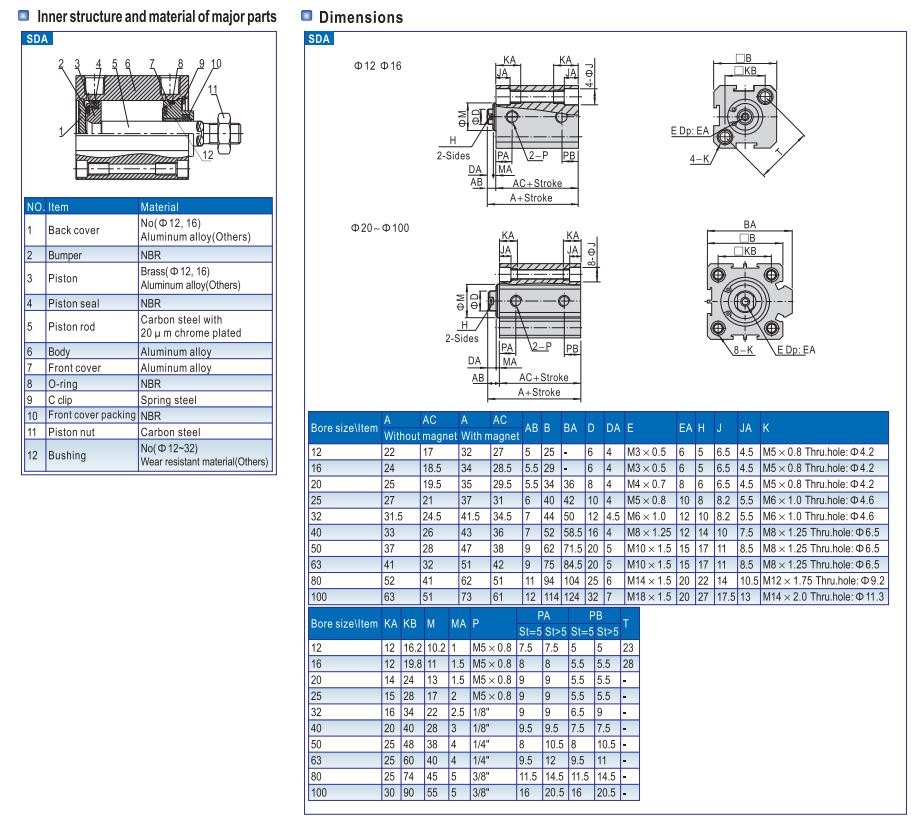Click the 1/4" P value in bore 50 row
Image resolution: width=911 pixels, height=823 pixels.
coord(493,744)
